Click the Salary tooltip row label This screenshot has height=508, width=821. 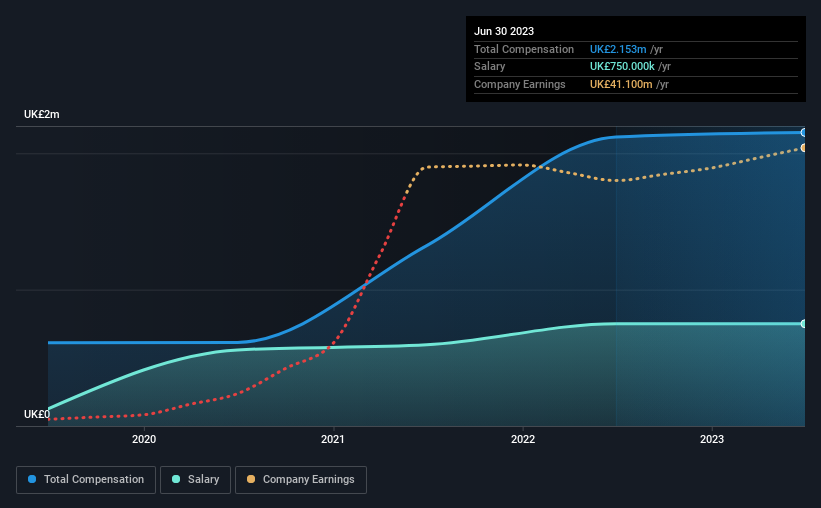490,67
